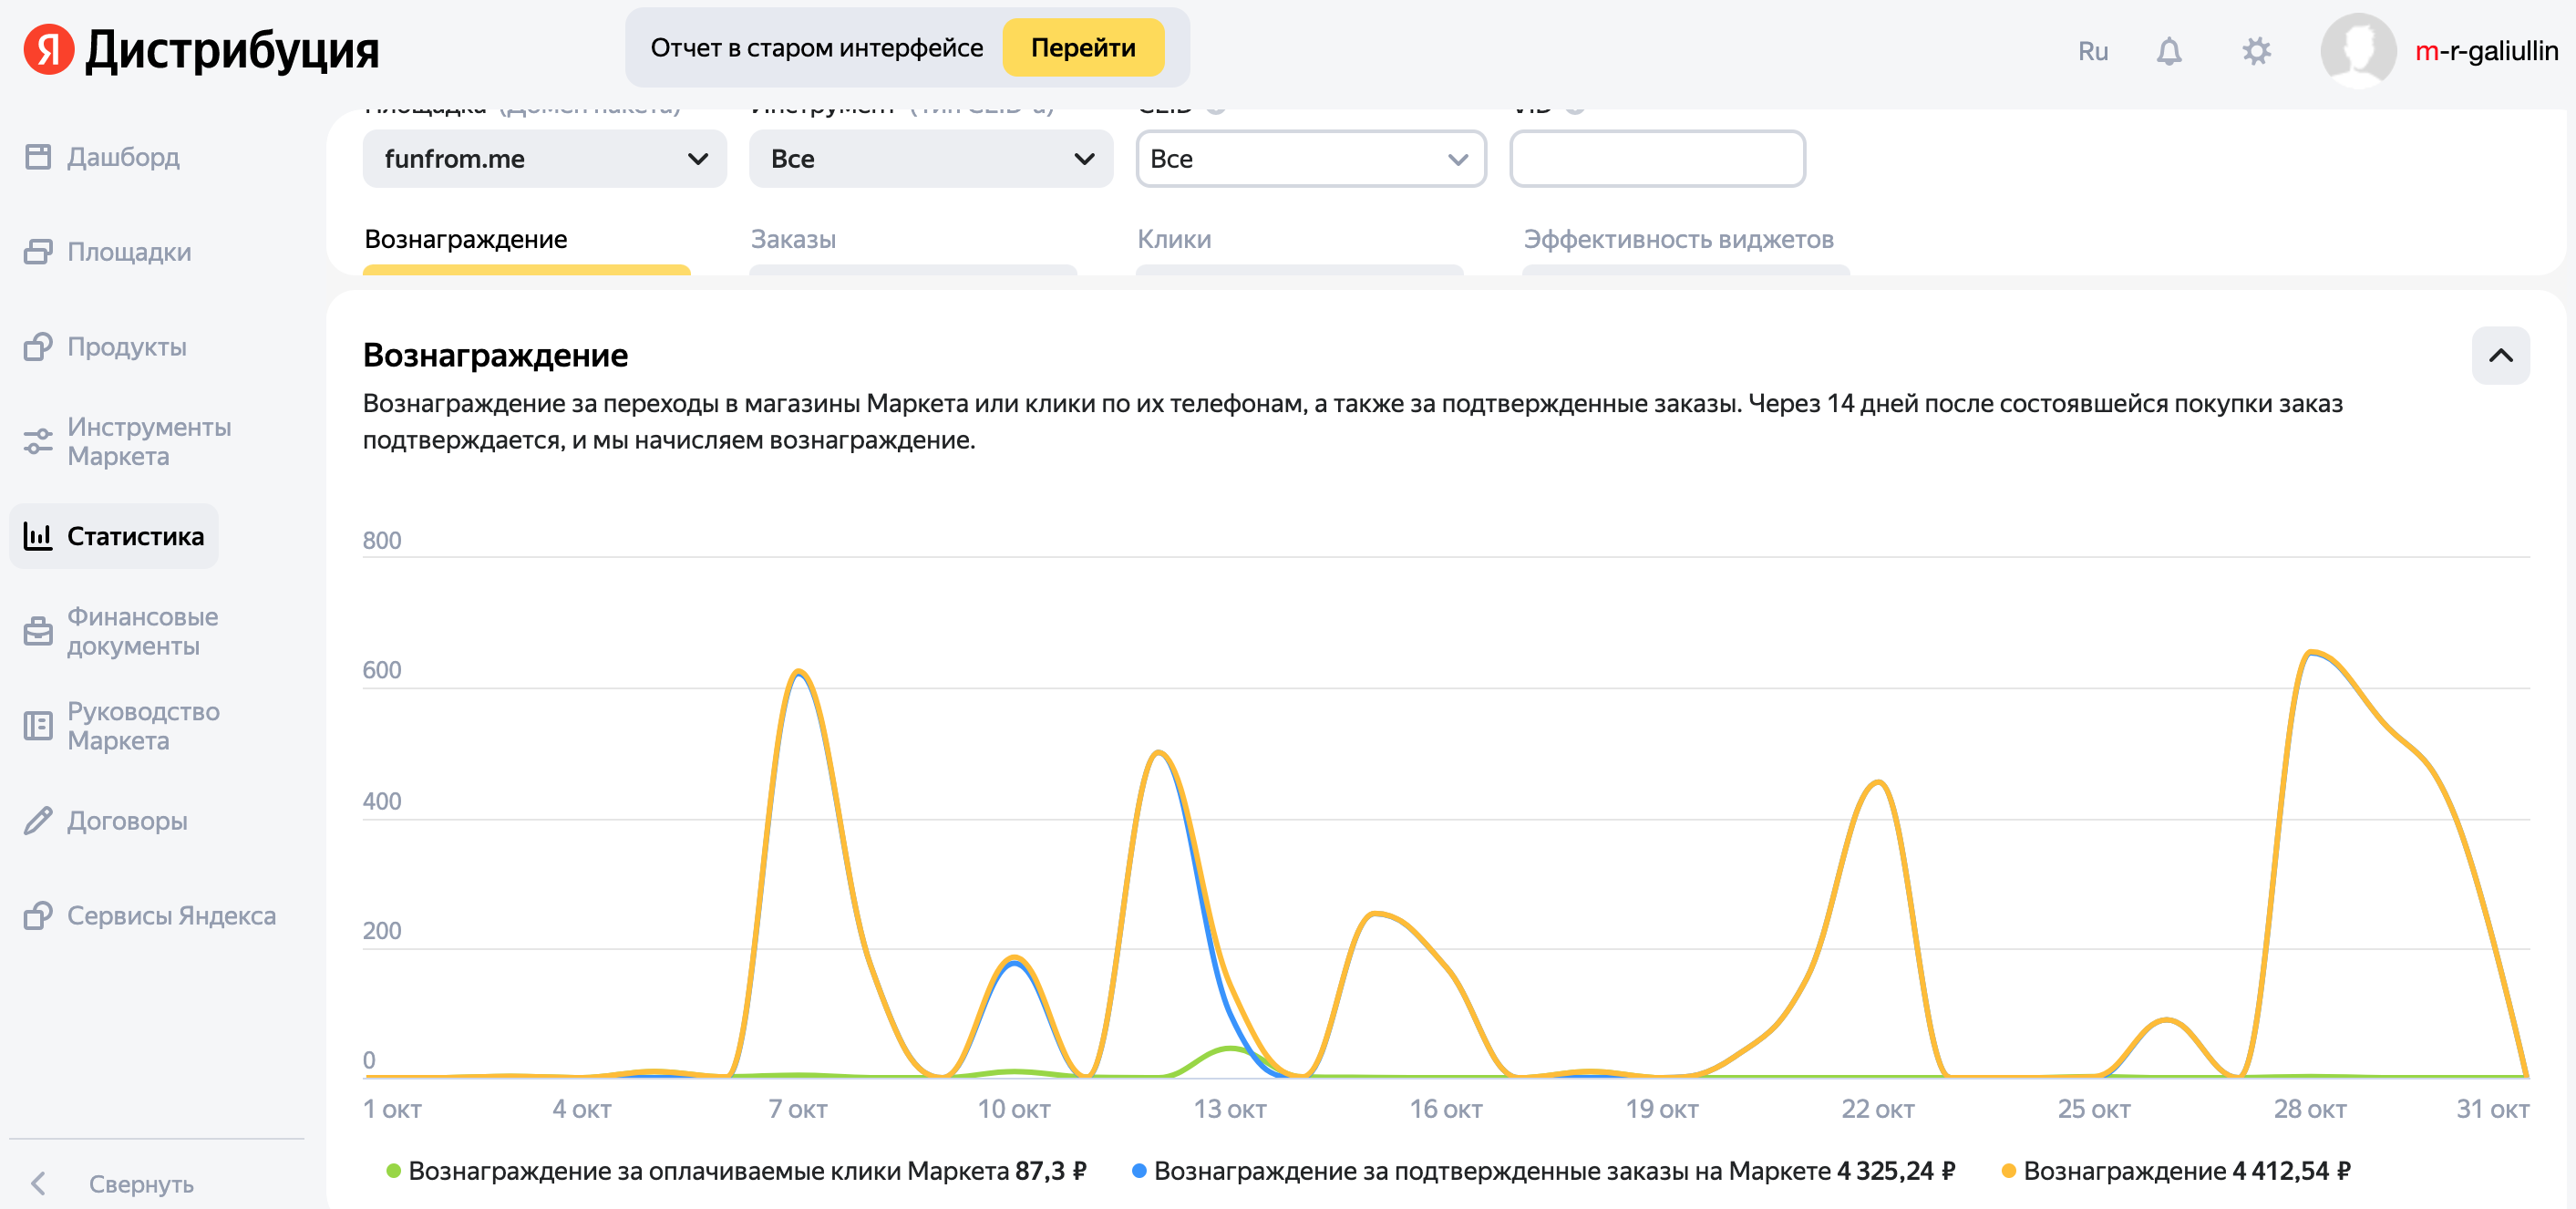This screenshot has height=1209, width=2576.
Task: Open the funfrom.me site dropdown
Action: [544, 159]
